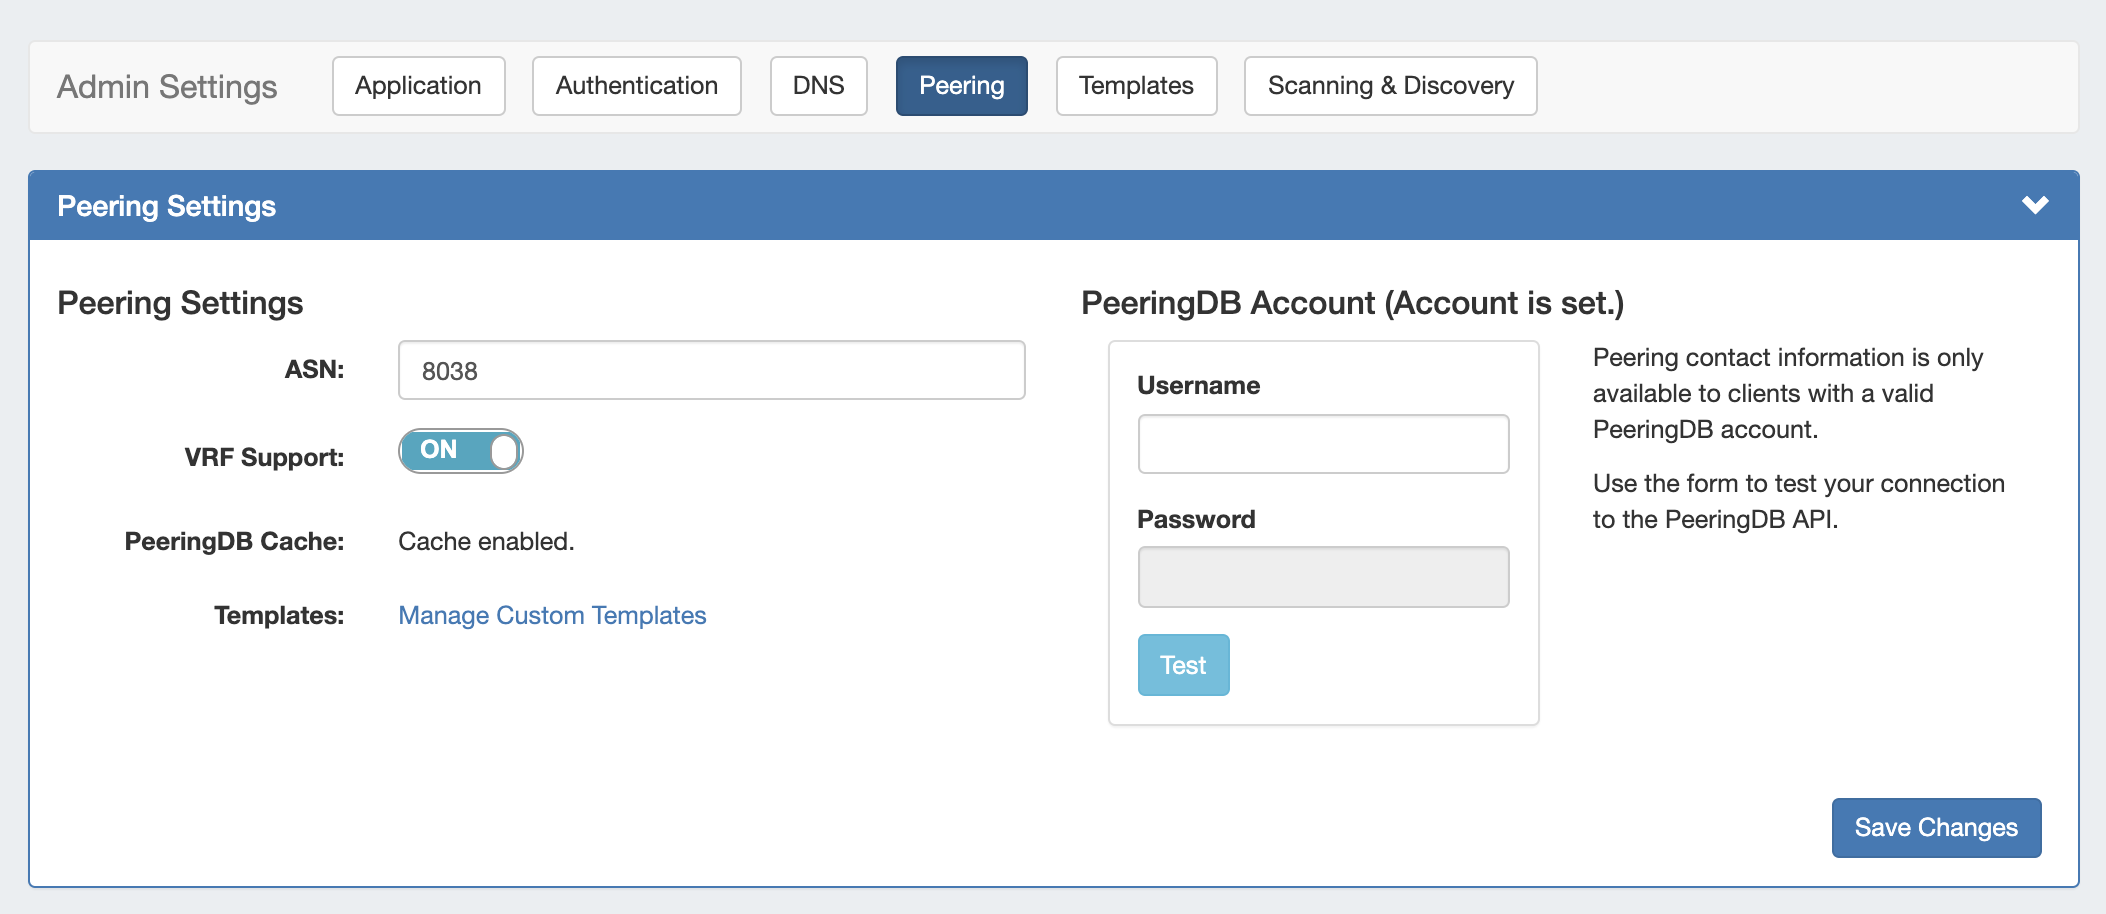Focus the PeeringDB Username field
The width and height of the screenshot is (2106, 914).
click(x=1323, y=444)
